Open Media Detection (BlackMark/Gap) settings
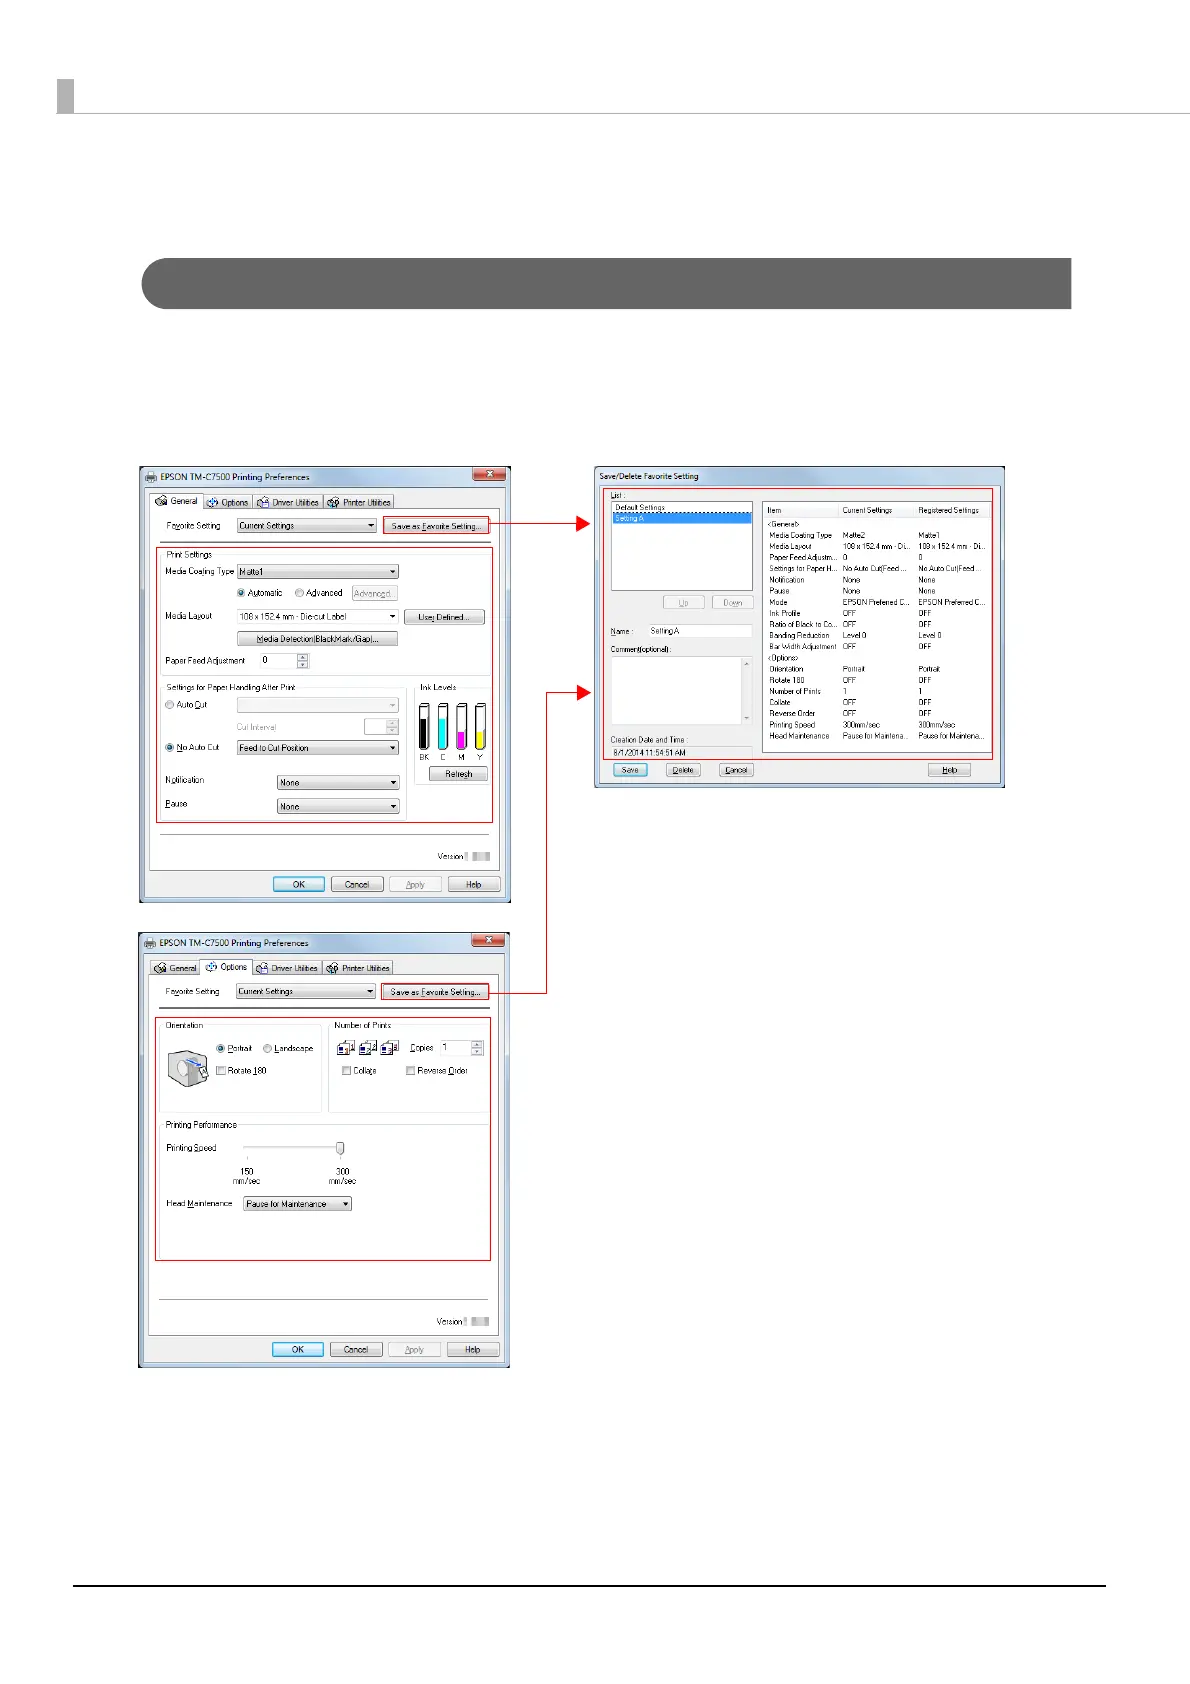The height and width of the screenshot is (1684, 1190). [317, 639]
